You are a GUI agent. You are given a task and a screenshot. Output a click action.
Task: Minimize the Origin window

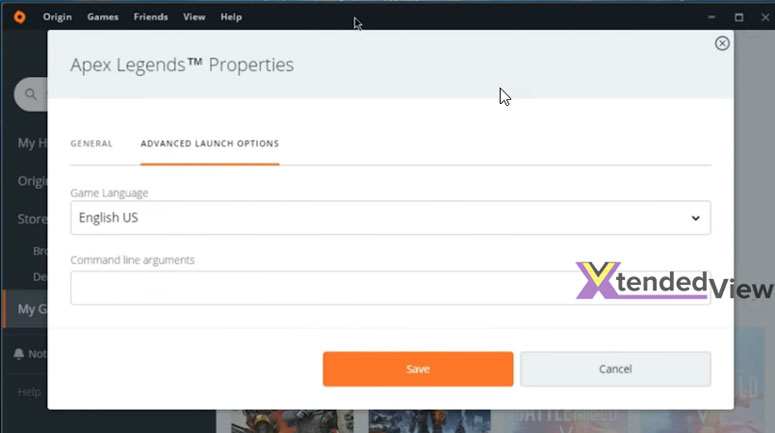[x=712, y=17]
